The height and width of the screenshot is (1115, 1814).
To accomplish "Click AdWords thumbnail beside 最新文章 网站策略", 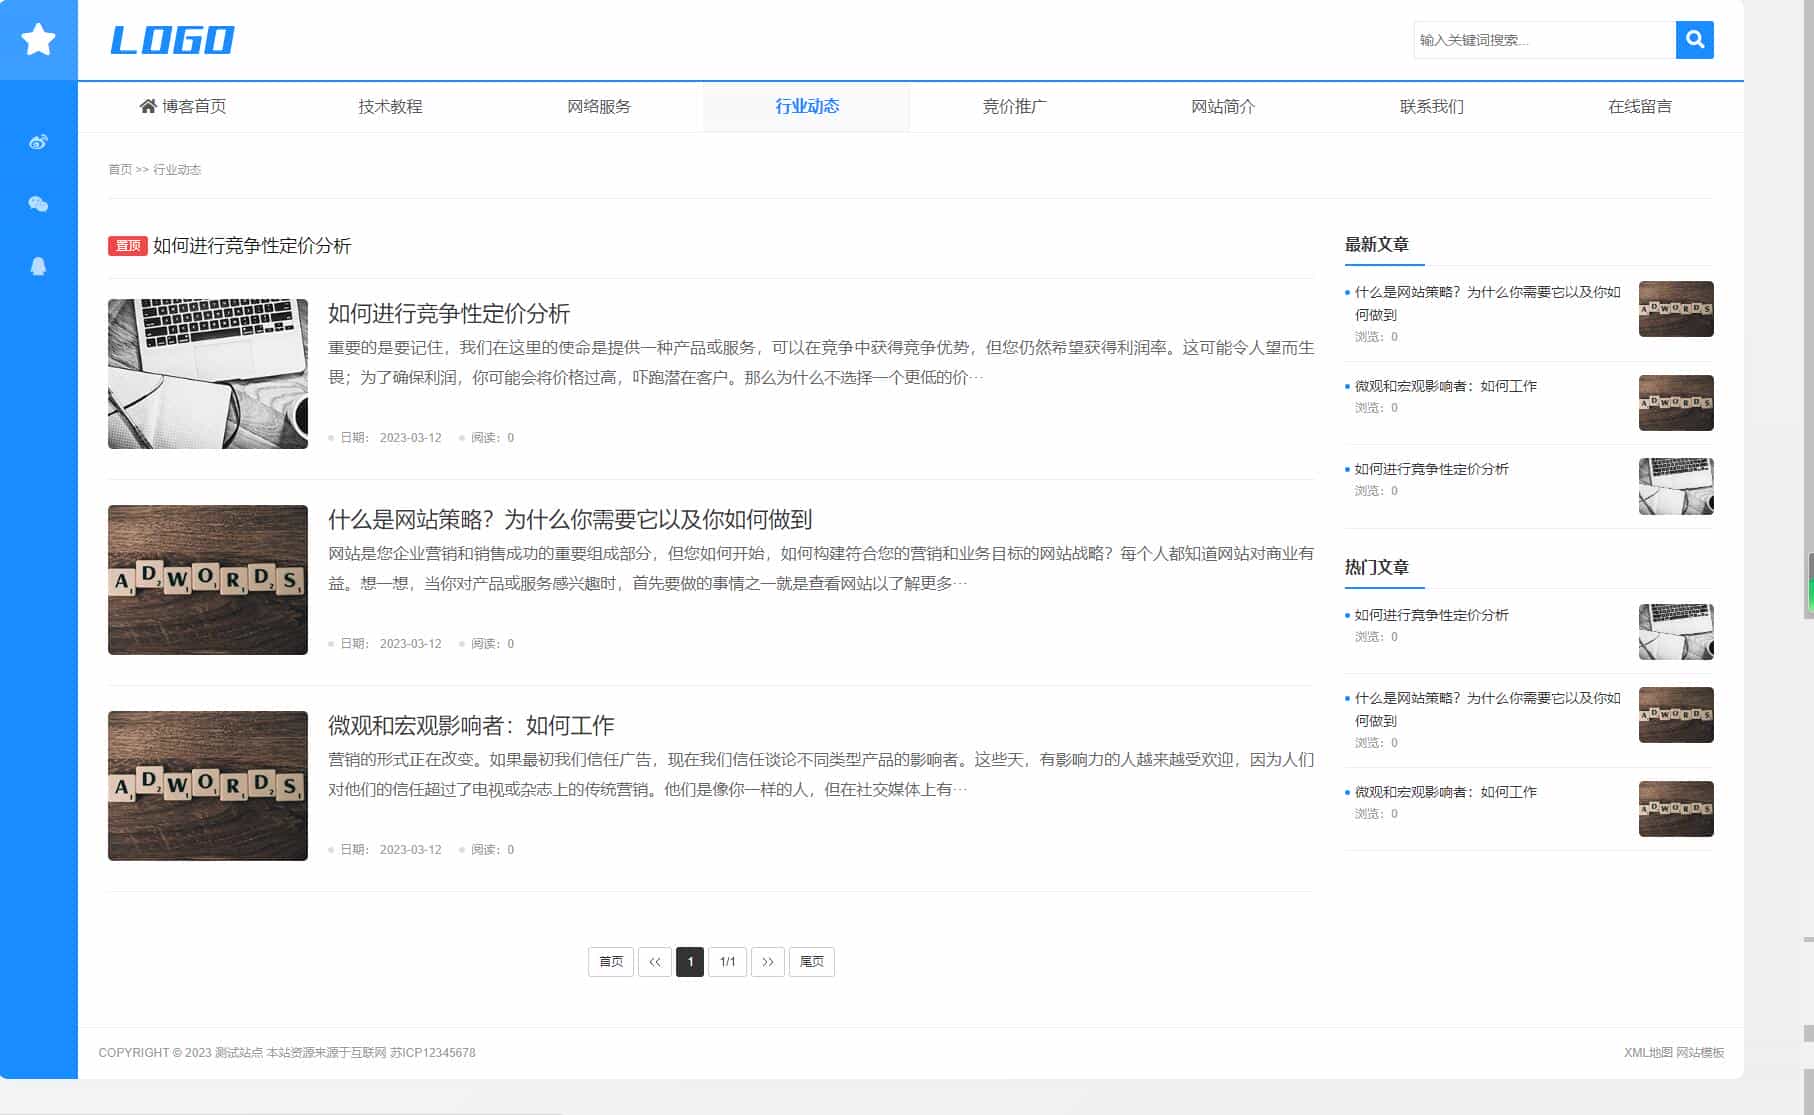I will [x=1676, y=309].
